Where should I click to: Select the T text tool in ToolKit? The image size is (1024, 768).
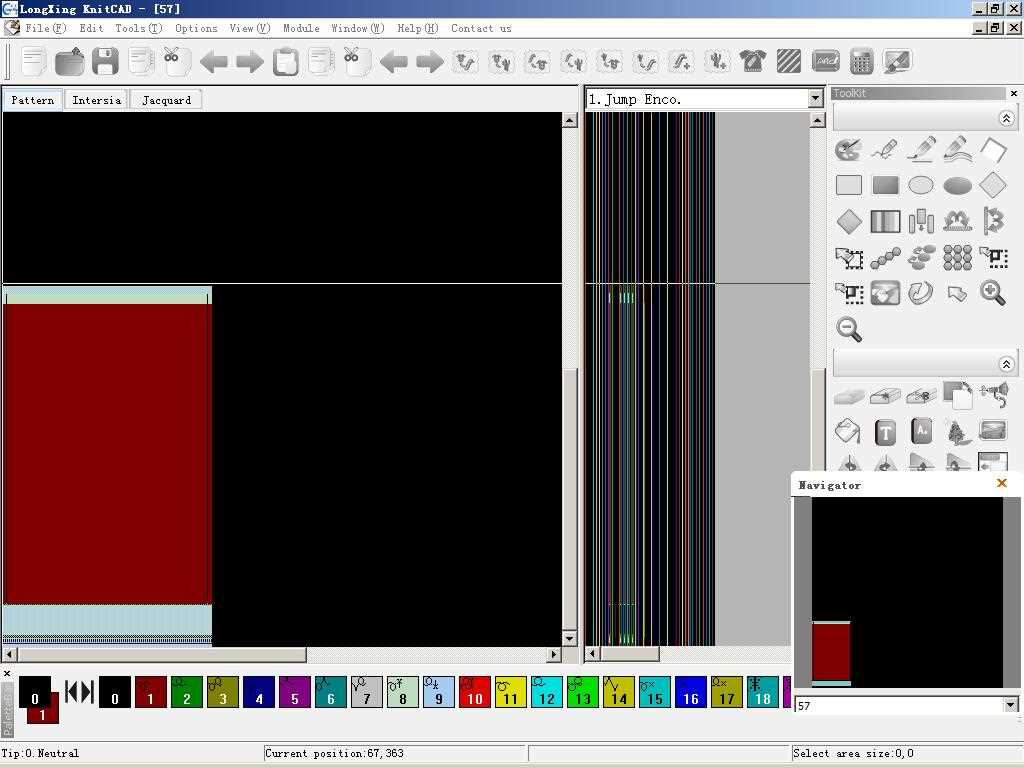point(885,432)
